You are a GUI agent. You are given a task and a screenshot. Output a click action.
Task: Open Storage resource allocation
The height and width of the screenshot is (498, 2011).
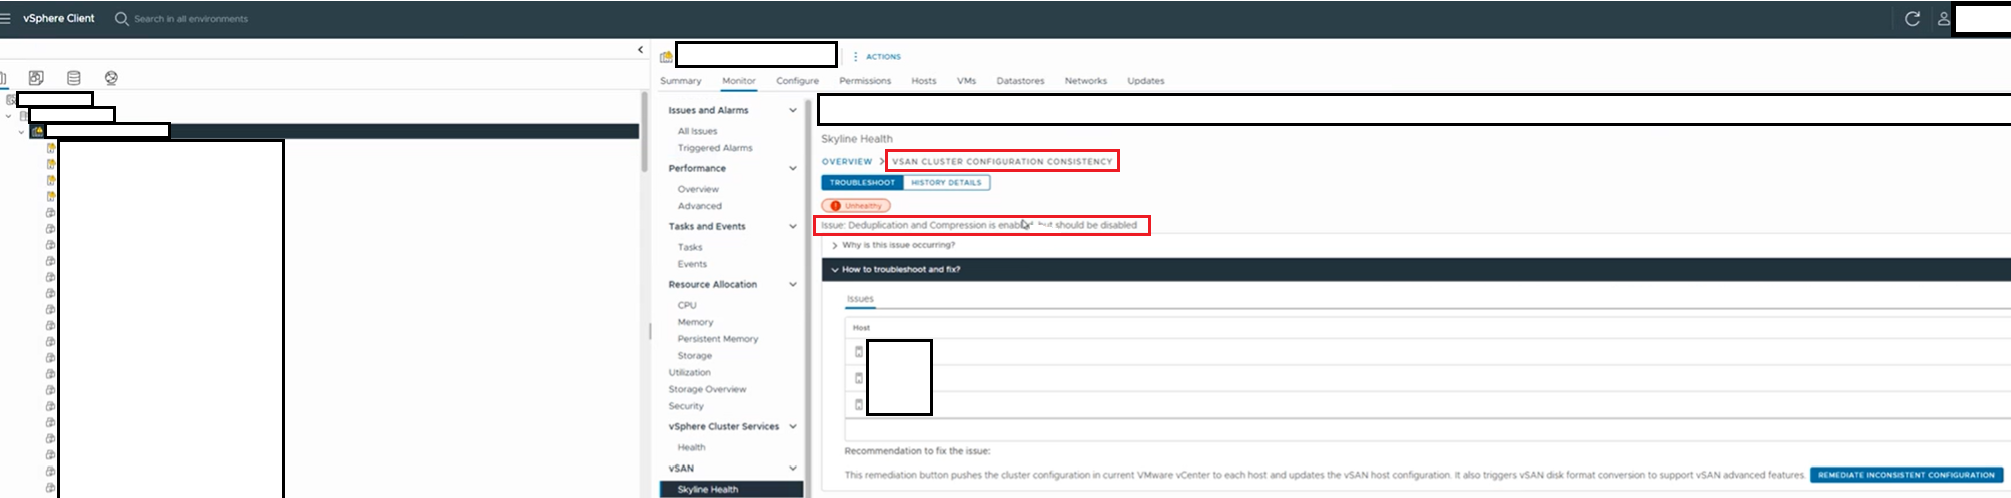pos(695,356)
